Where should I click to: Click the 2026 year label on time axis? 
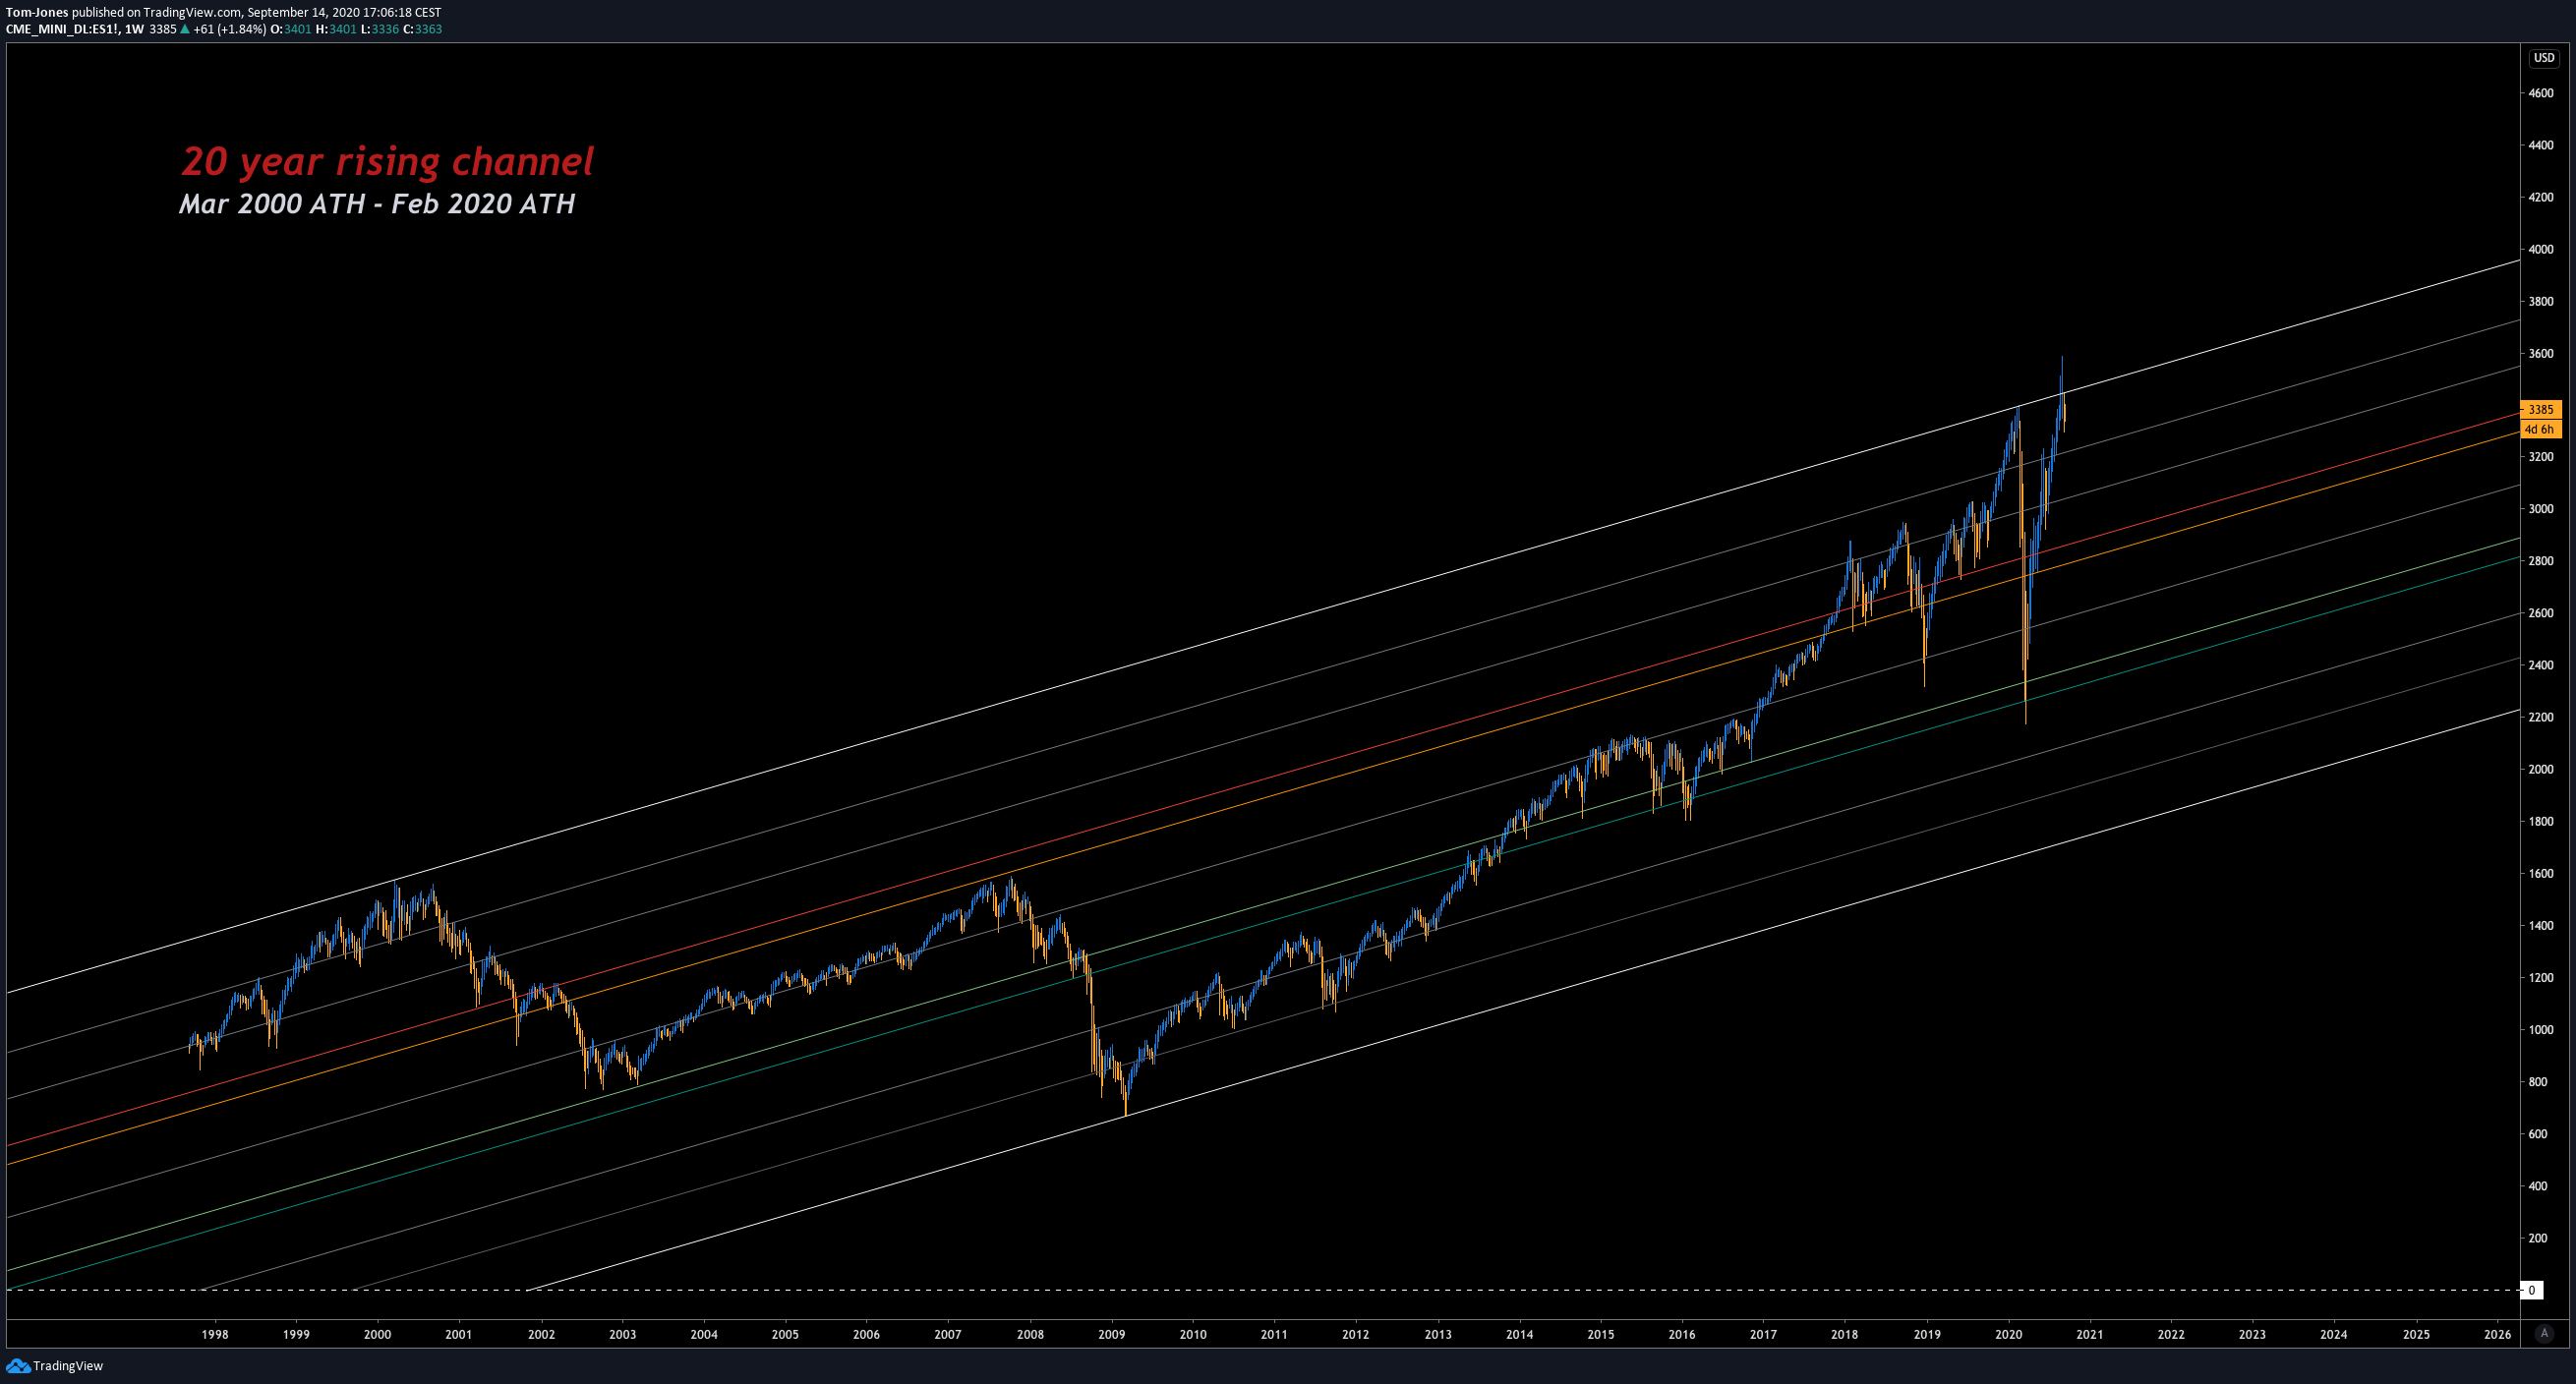coord(2497,1334)
